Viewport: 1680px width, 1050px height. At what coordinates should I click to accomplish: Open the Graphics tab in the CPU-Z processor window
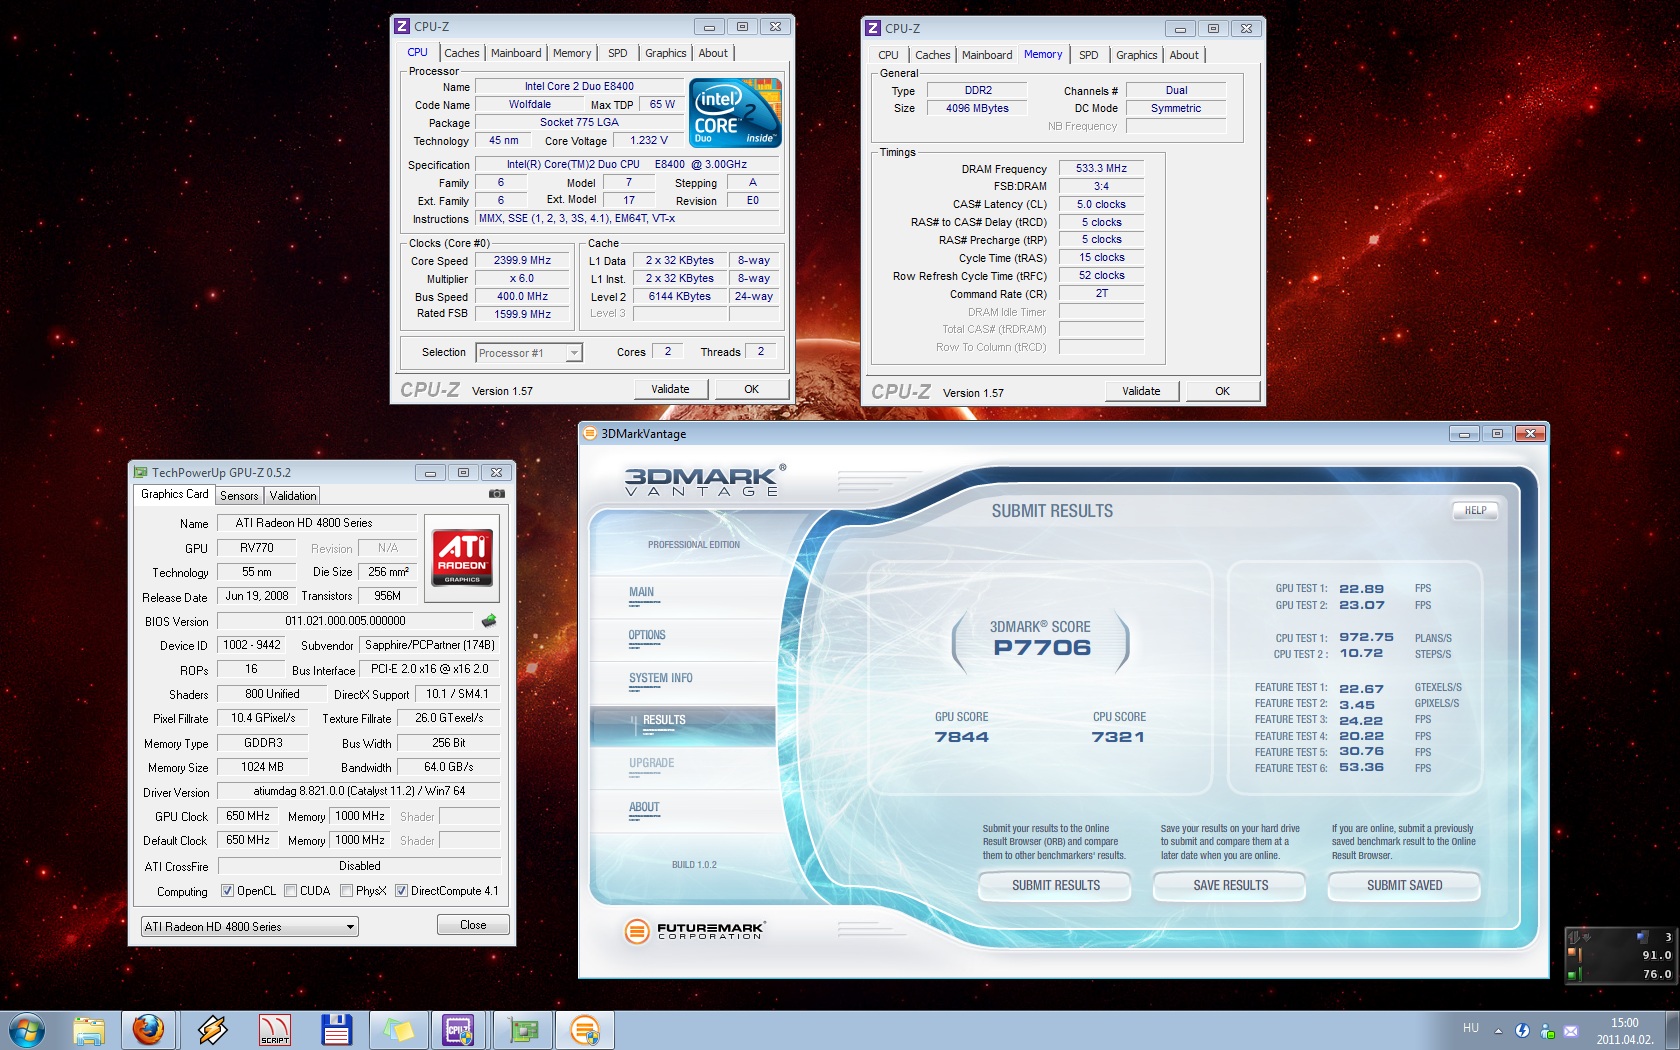[666, 53]
